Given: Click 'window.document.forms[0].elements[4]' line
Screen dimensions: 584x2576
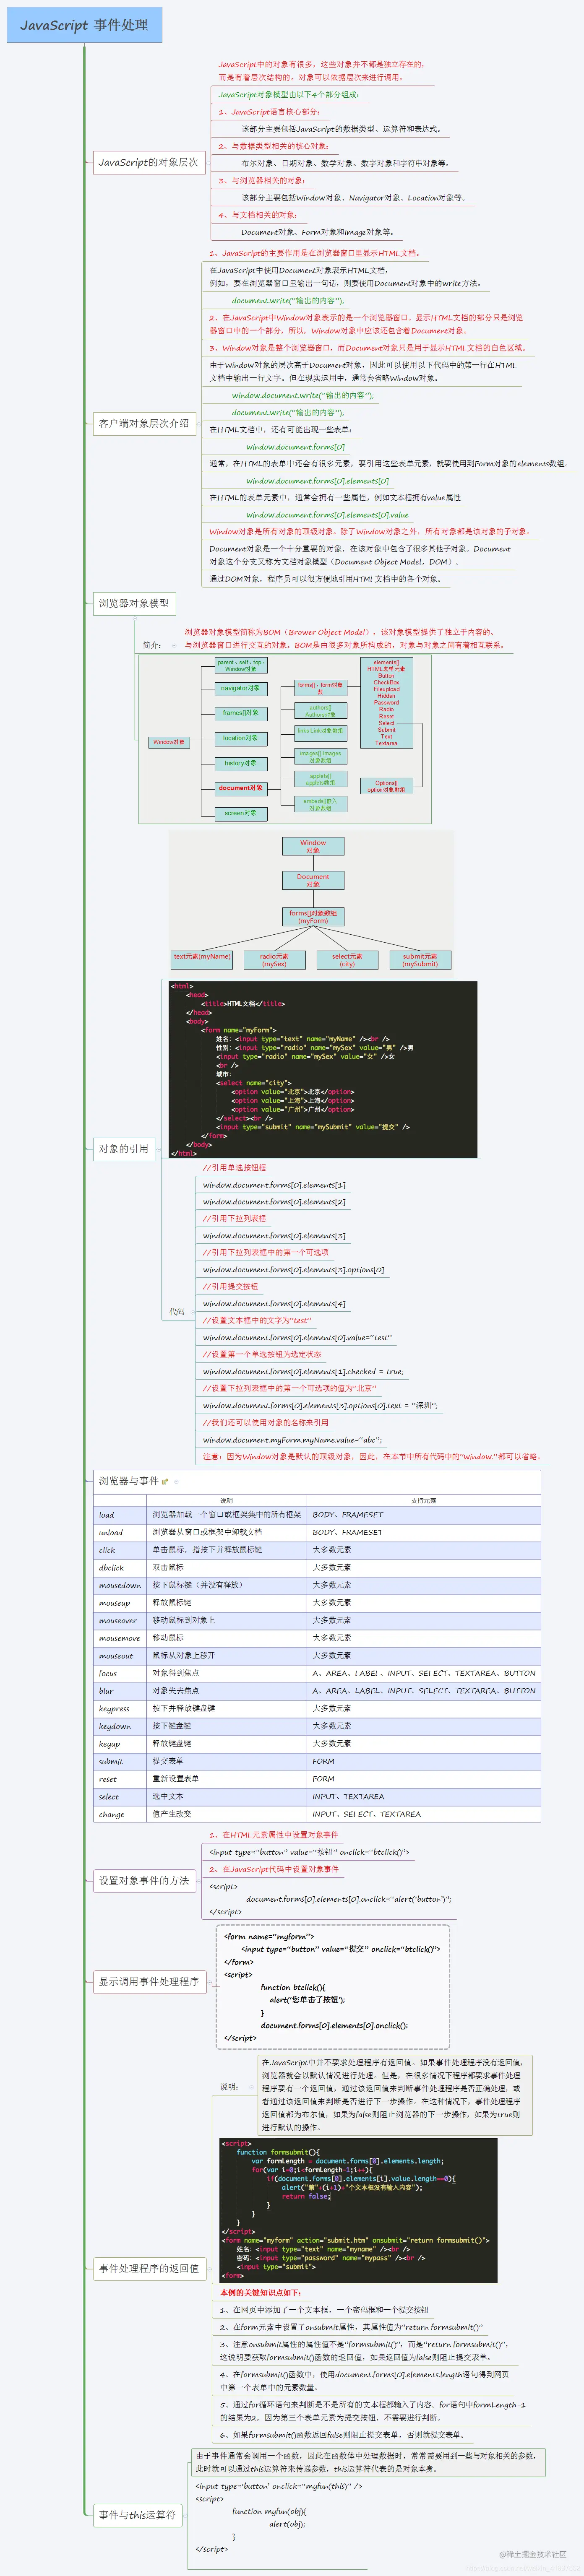Looking at the screenshot, I should tap(274, 1304).
